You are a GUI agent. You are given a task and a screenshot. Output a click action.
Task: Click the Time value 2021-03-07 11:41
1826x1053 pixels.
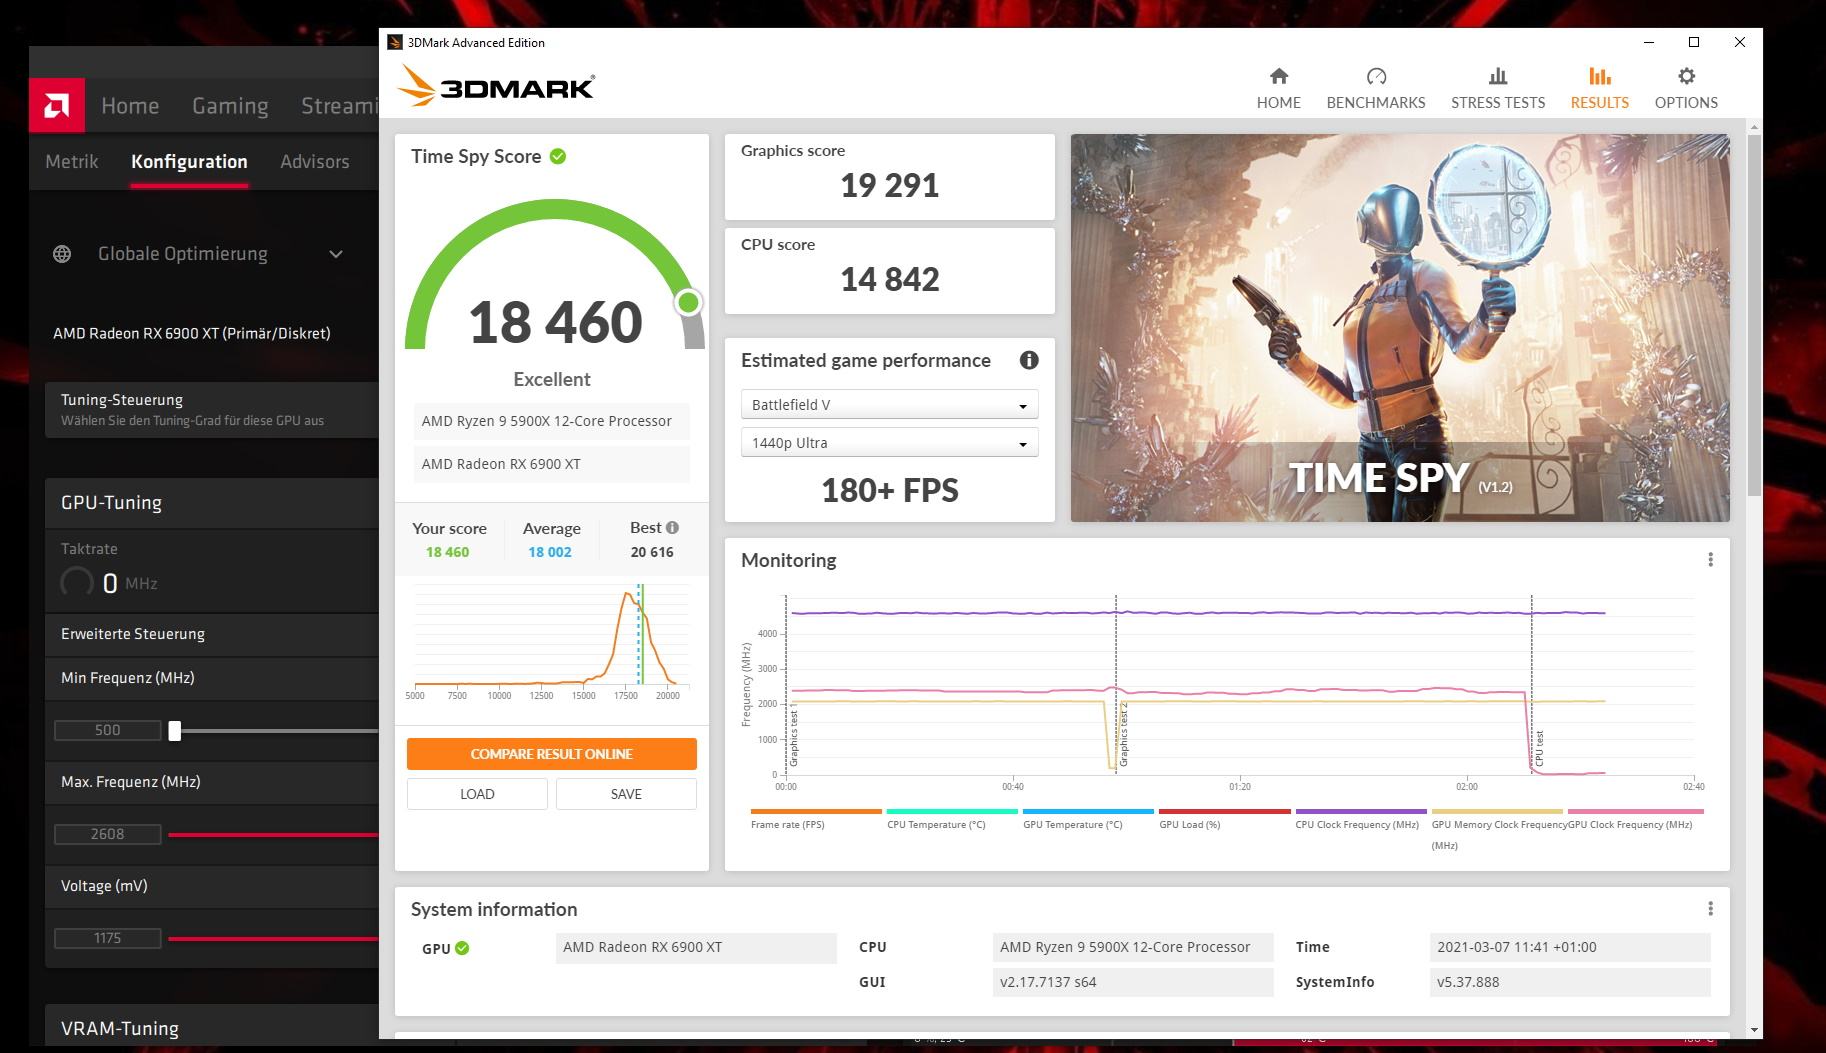tap(1570, 947)
